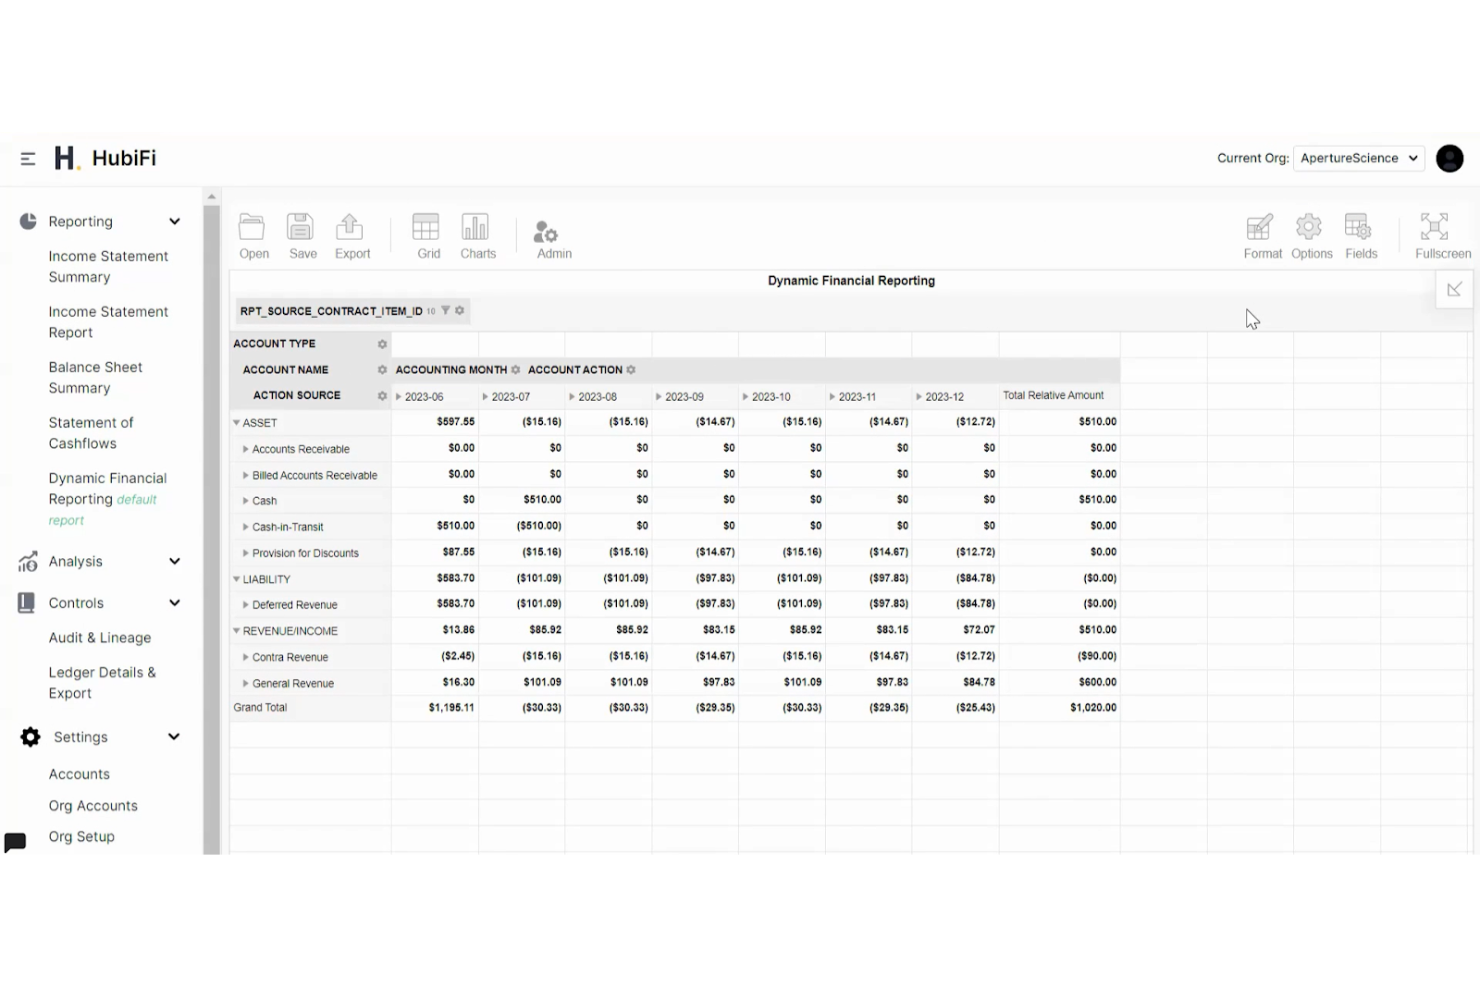Screen dimensions: 1480x987
Task: Toggle the sidebar with the hamburger menu
Action: 27,158
